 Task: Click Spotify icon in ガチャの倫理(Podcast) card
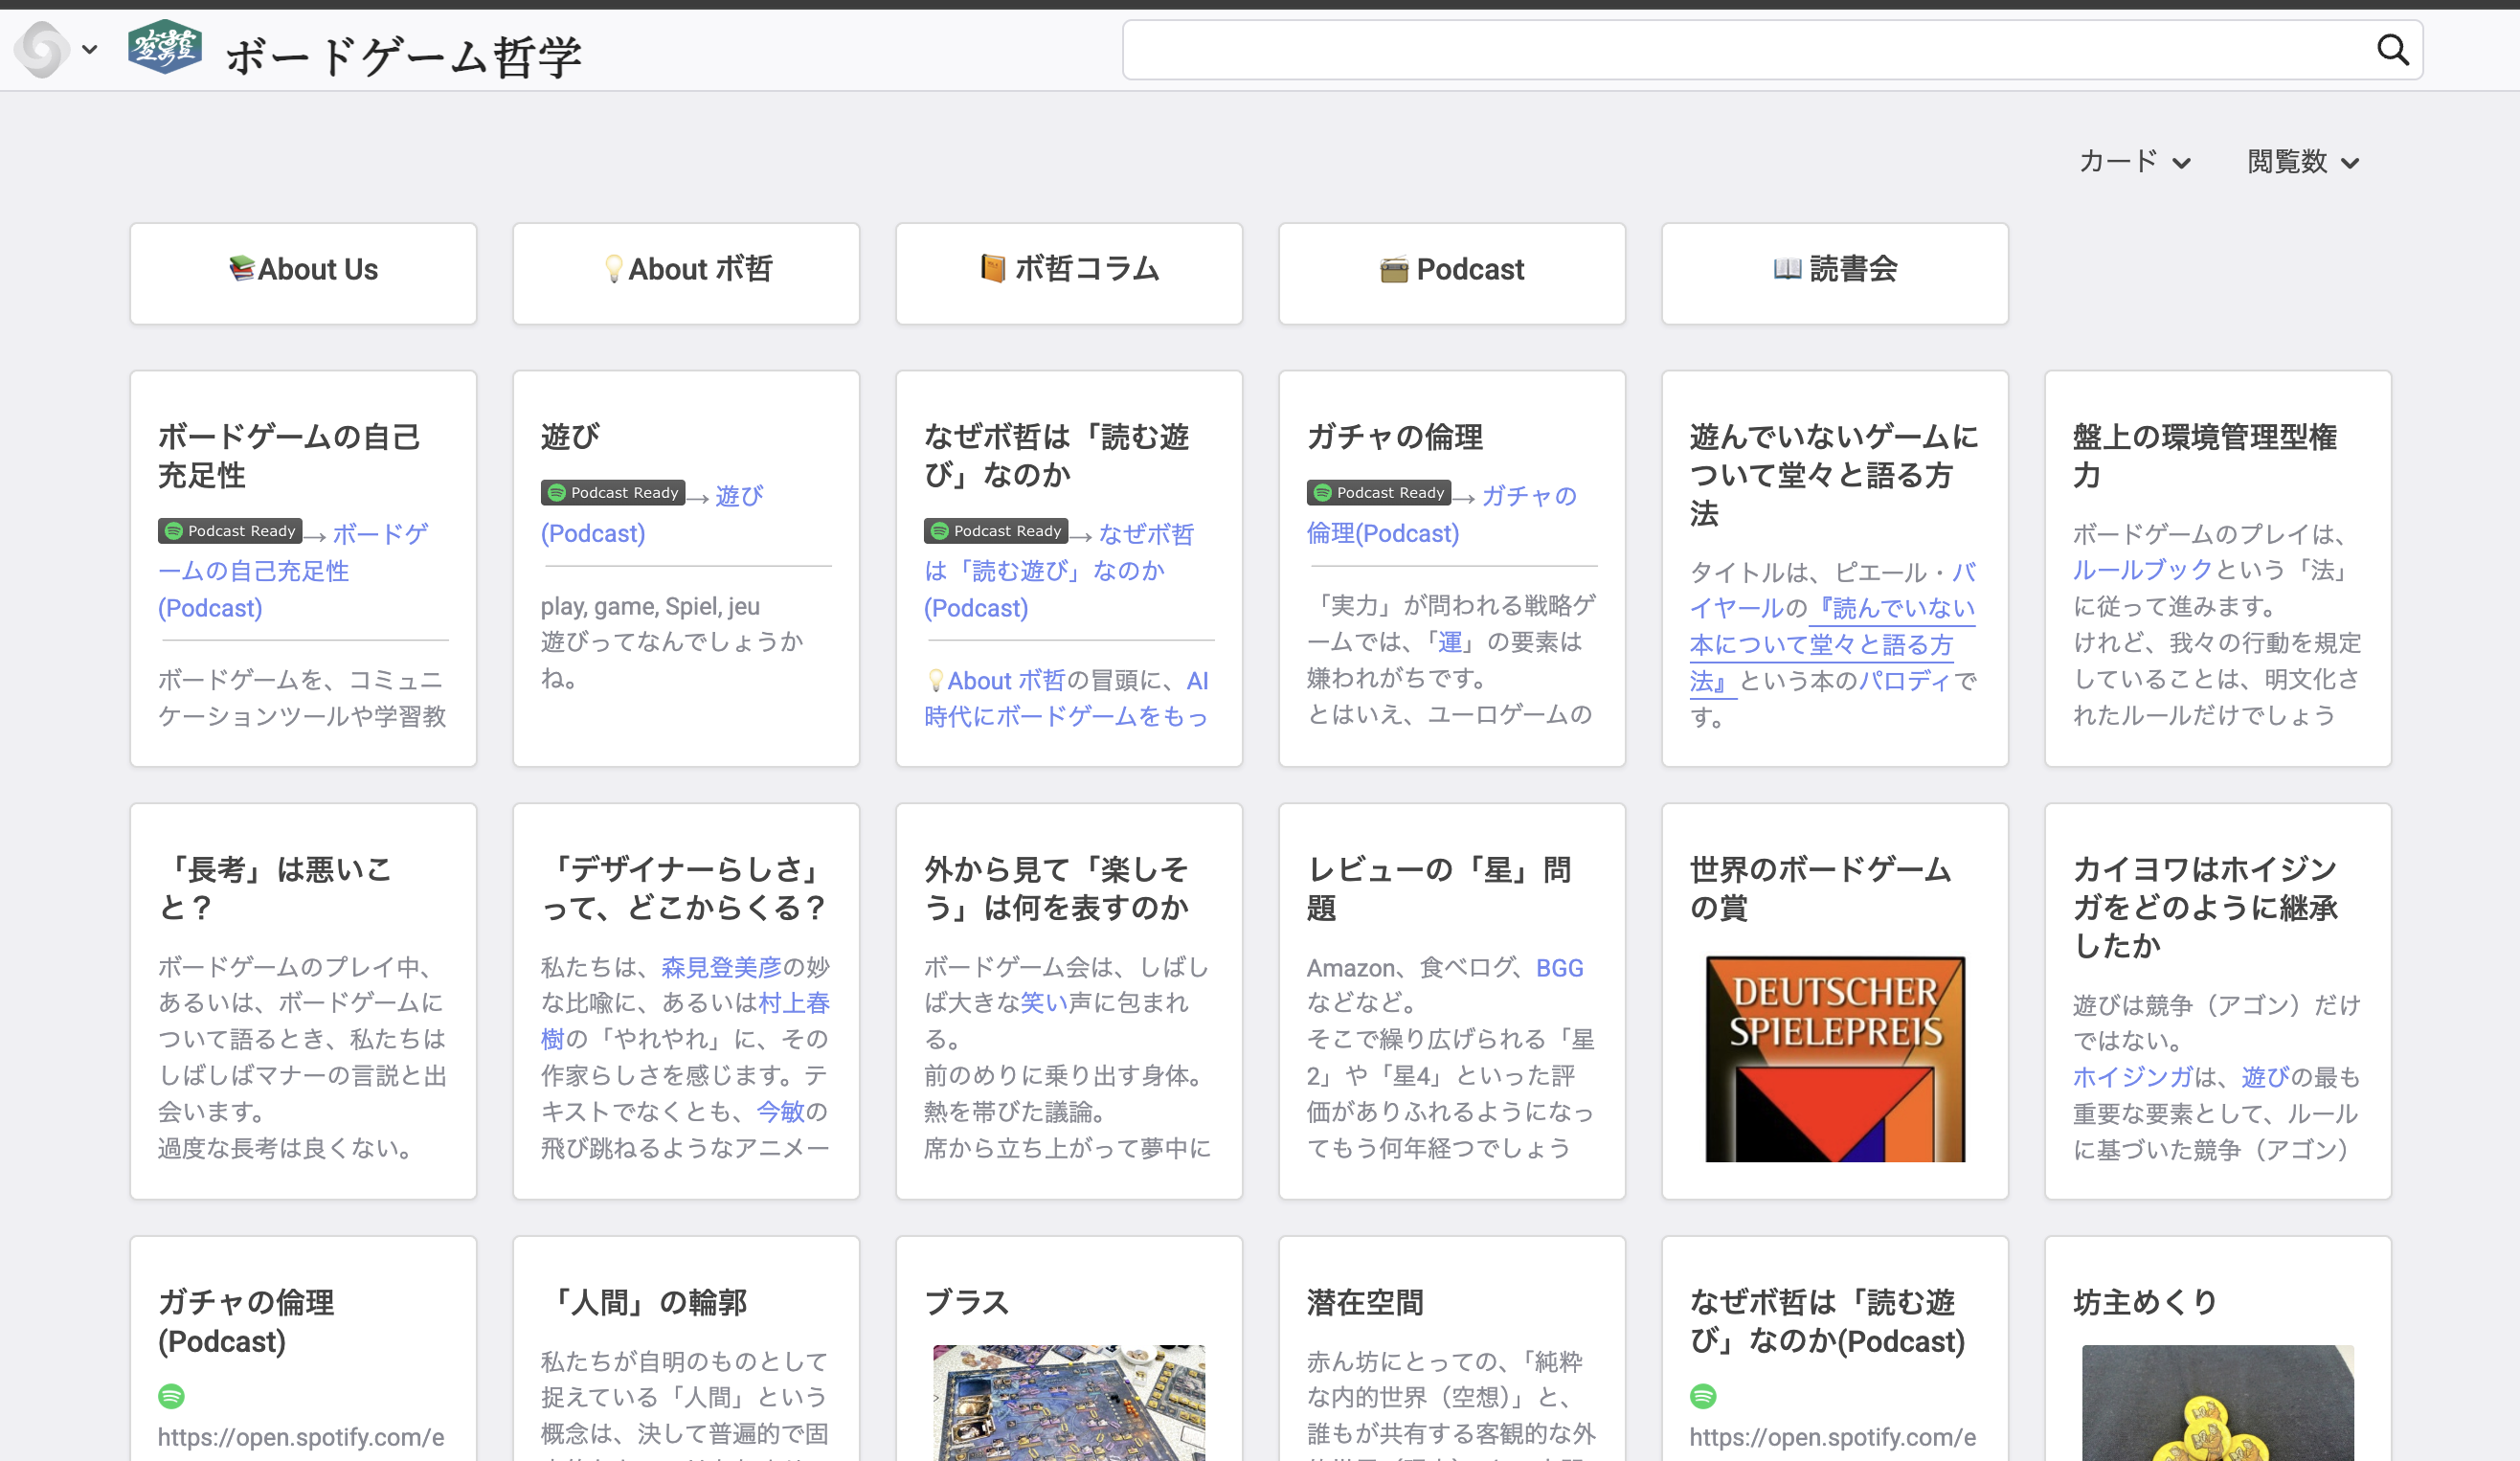pyautogui.click(x=171, y=1395)
